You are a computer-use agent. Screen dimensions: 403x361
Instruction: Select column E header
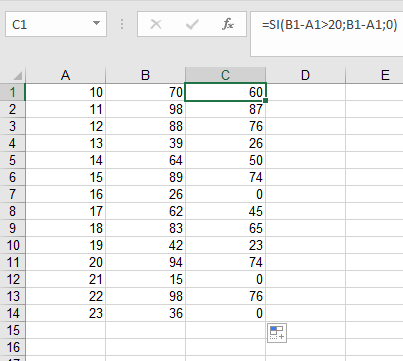(374, 75)
